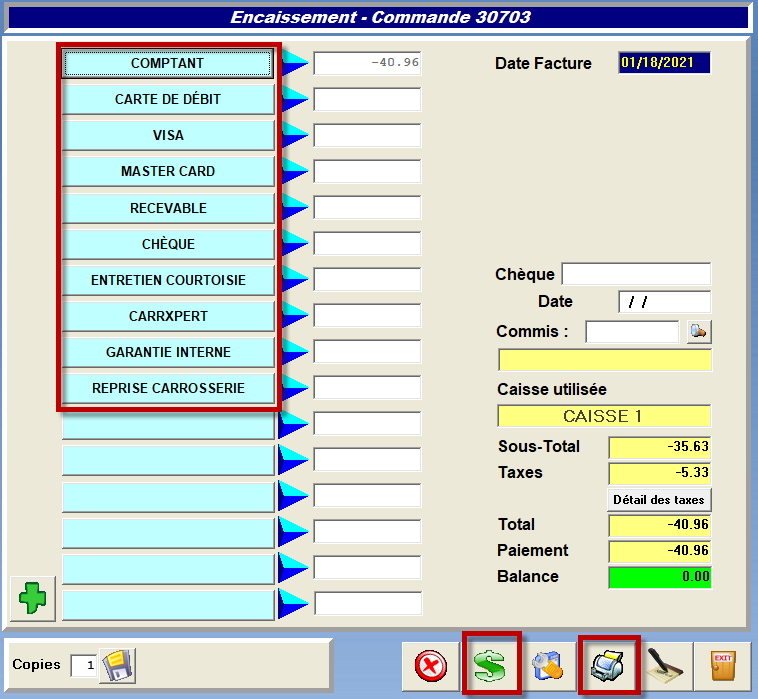Click the green Balance value 0.00
Viewport: 758px width, 699px height.
point(660,578)
